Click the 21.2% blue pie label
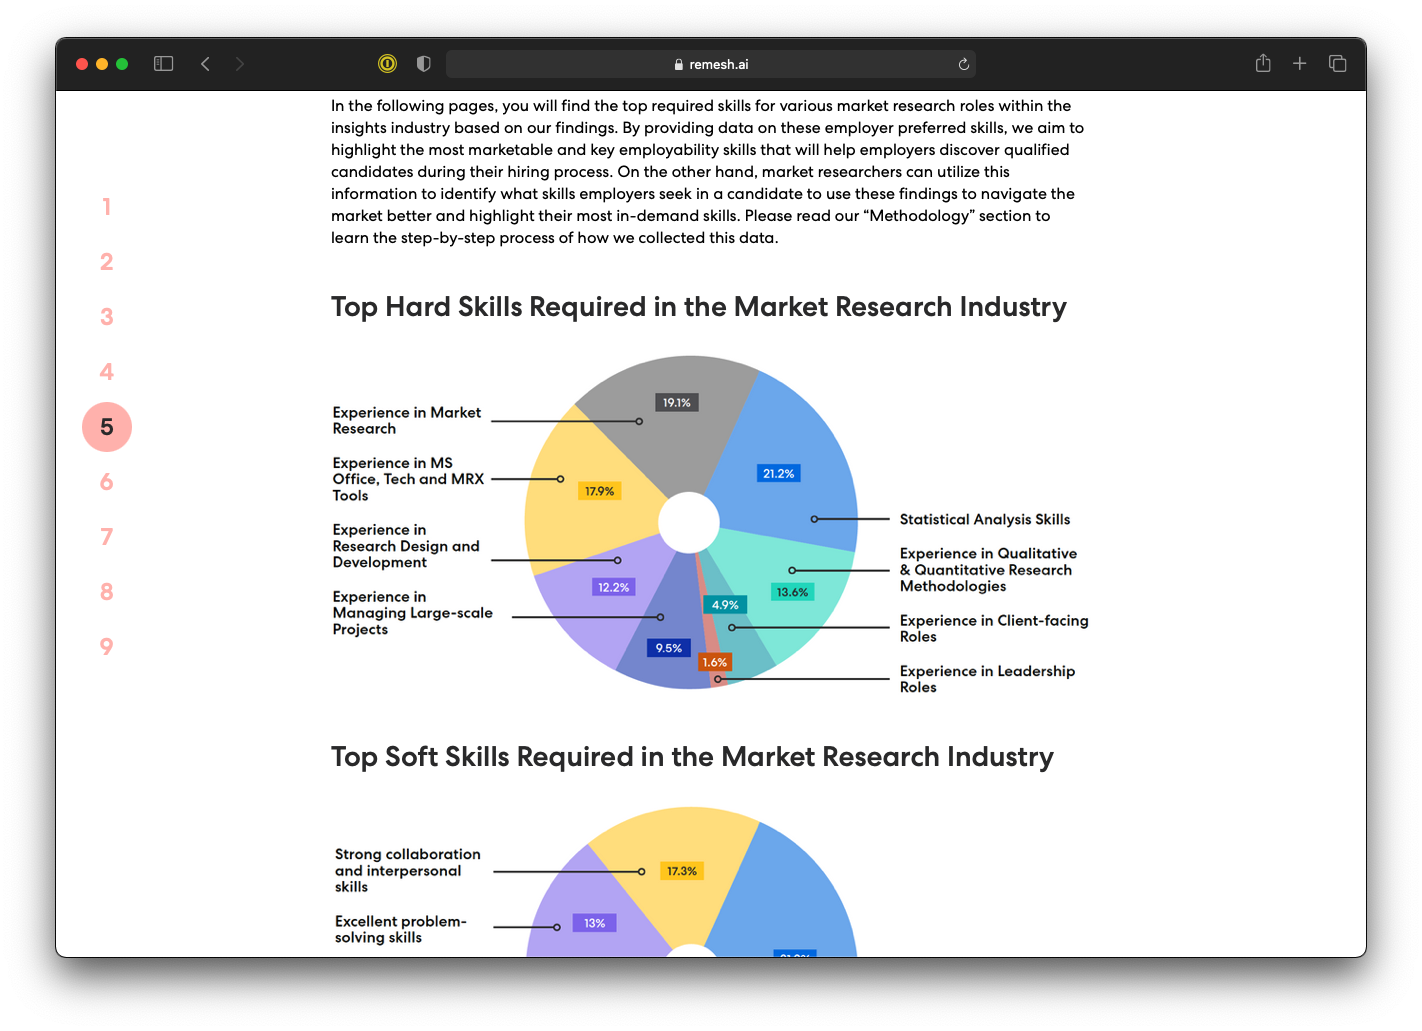The width and height of the screenshot is (1422, 1031). point(779,474)
